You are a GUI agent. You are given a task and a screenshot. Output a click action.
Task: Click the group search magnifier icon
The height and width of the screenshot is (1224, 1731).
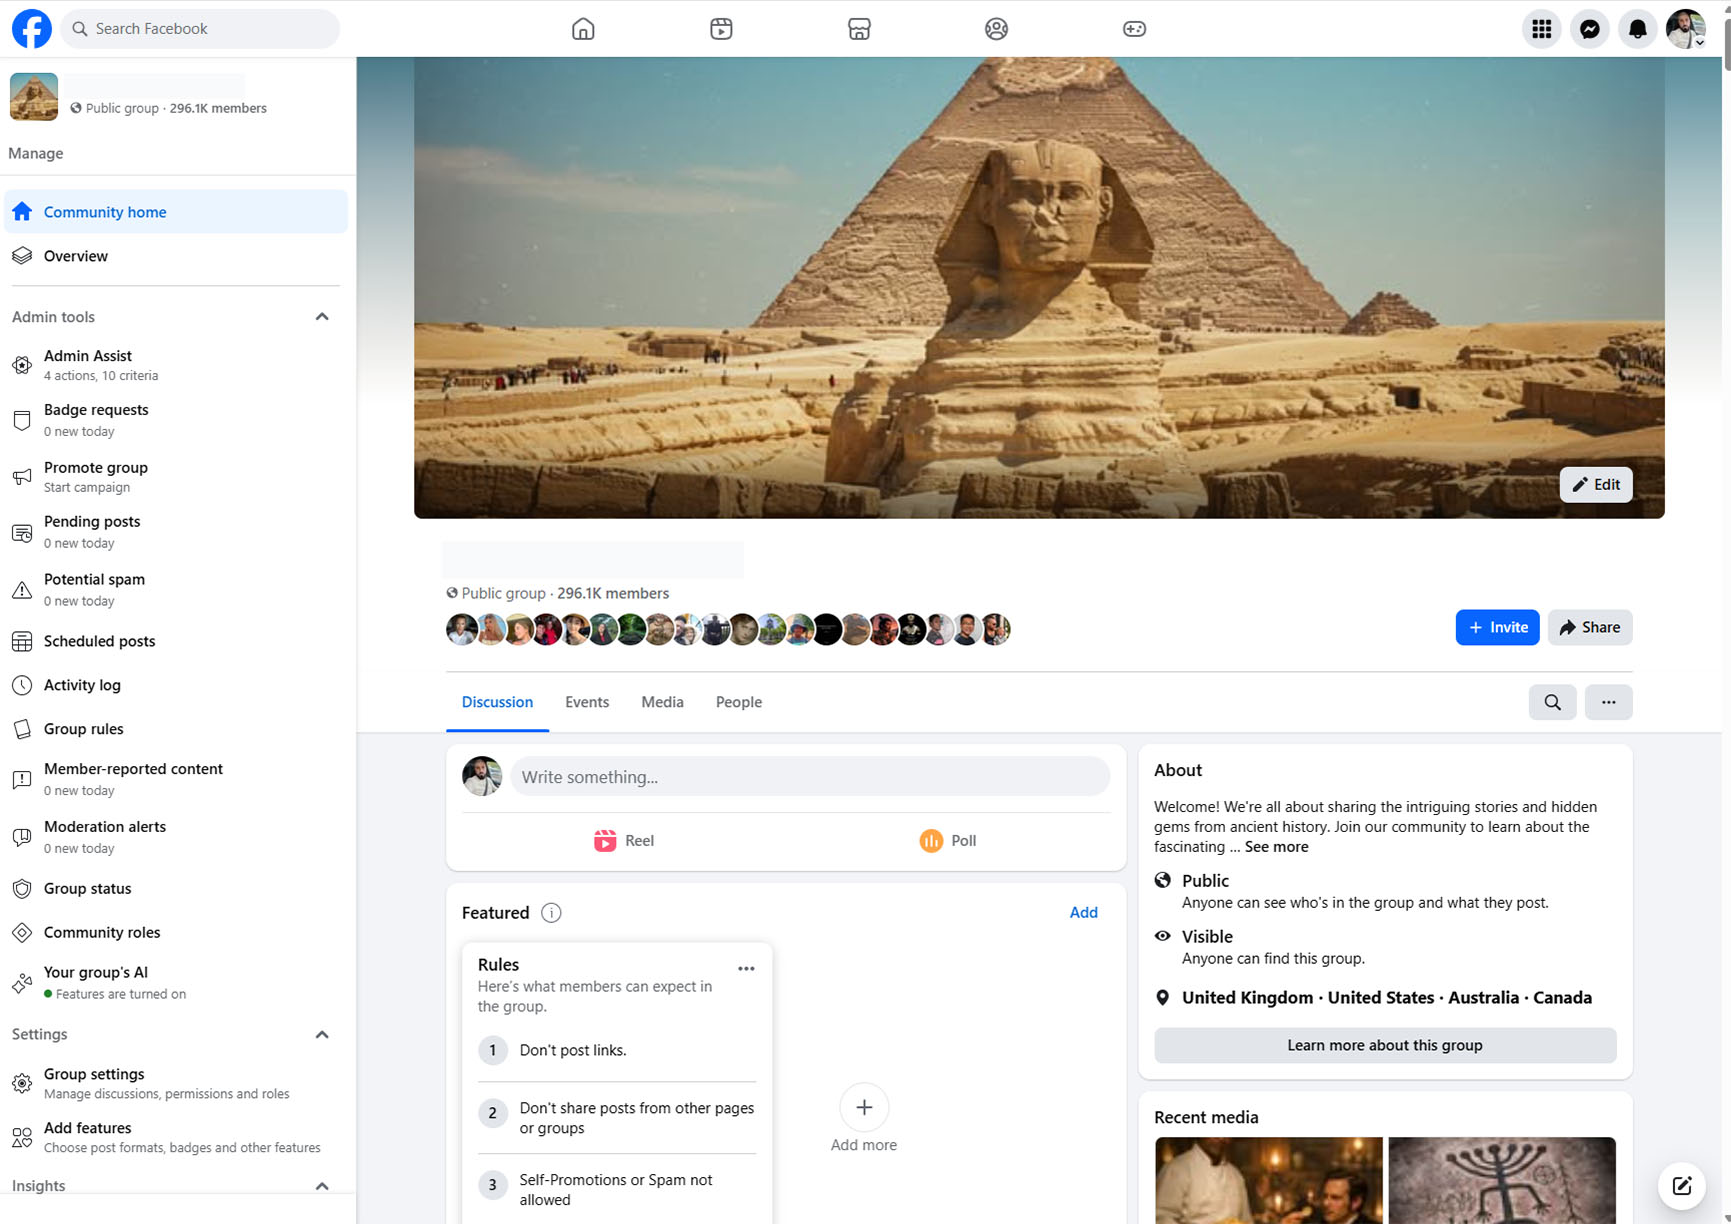[1552, 702]
